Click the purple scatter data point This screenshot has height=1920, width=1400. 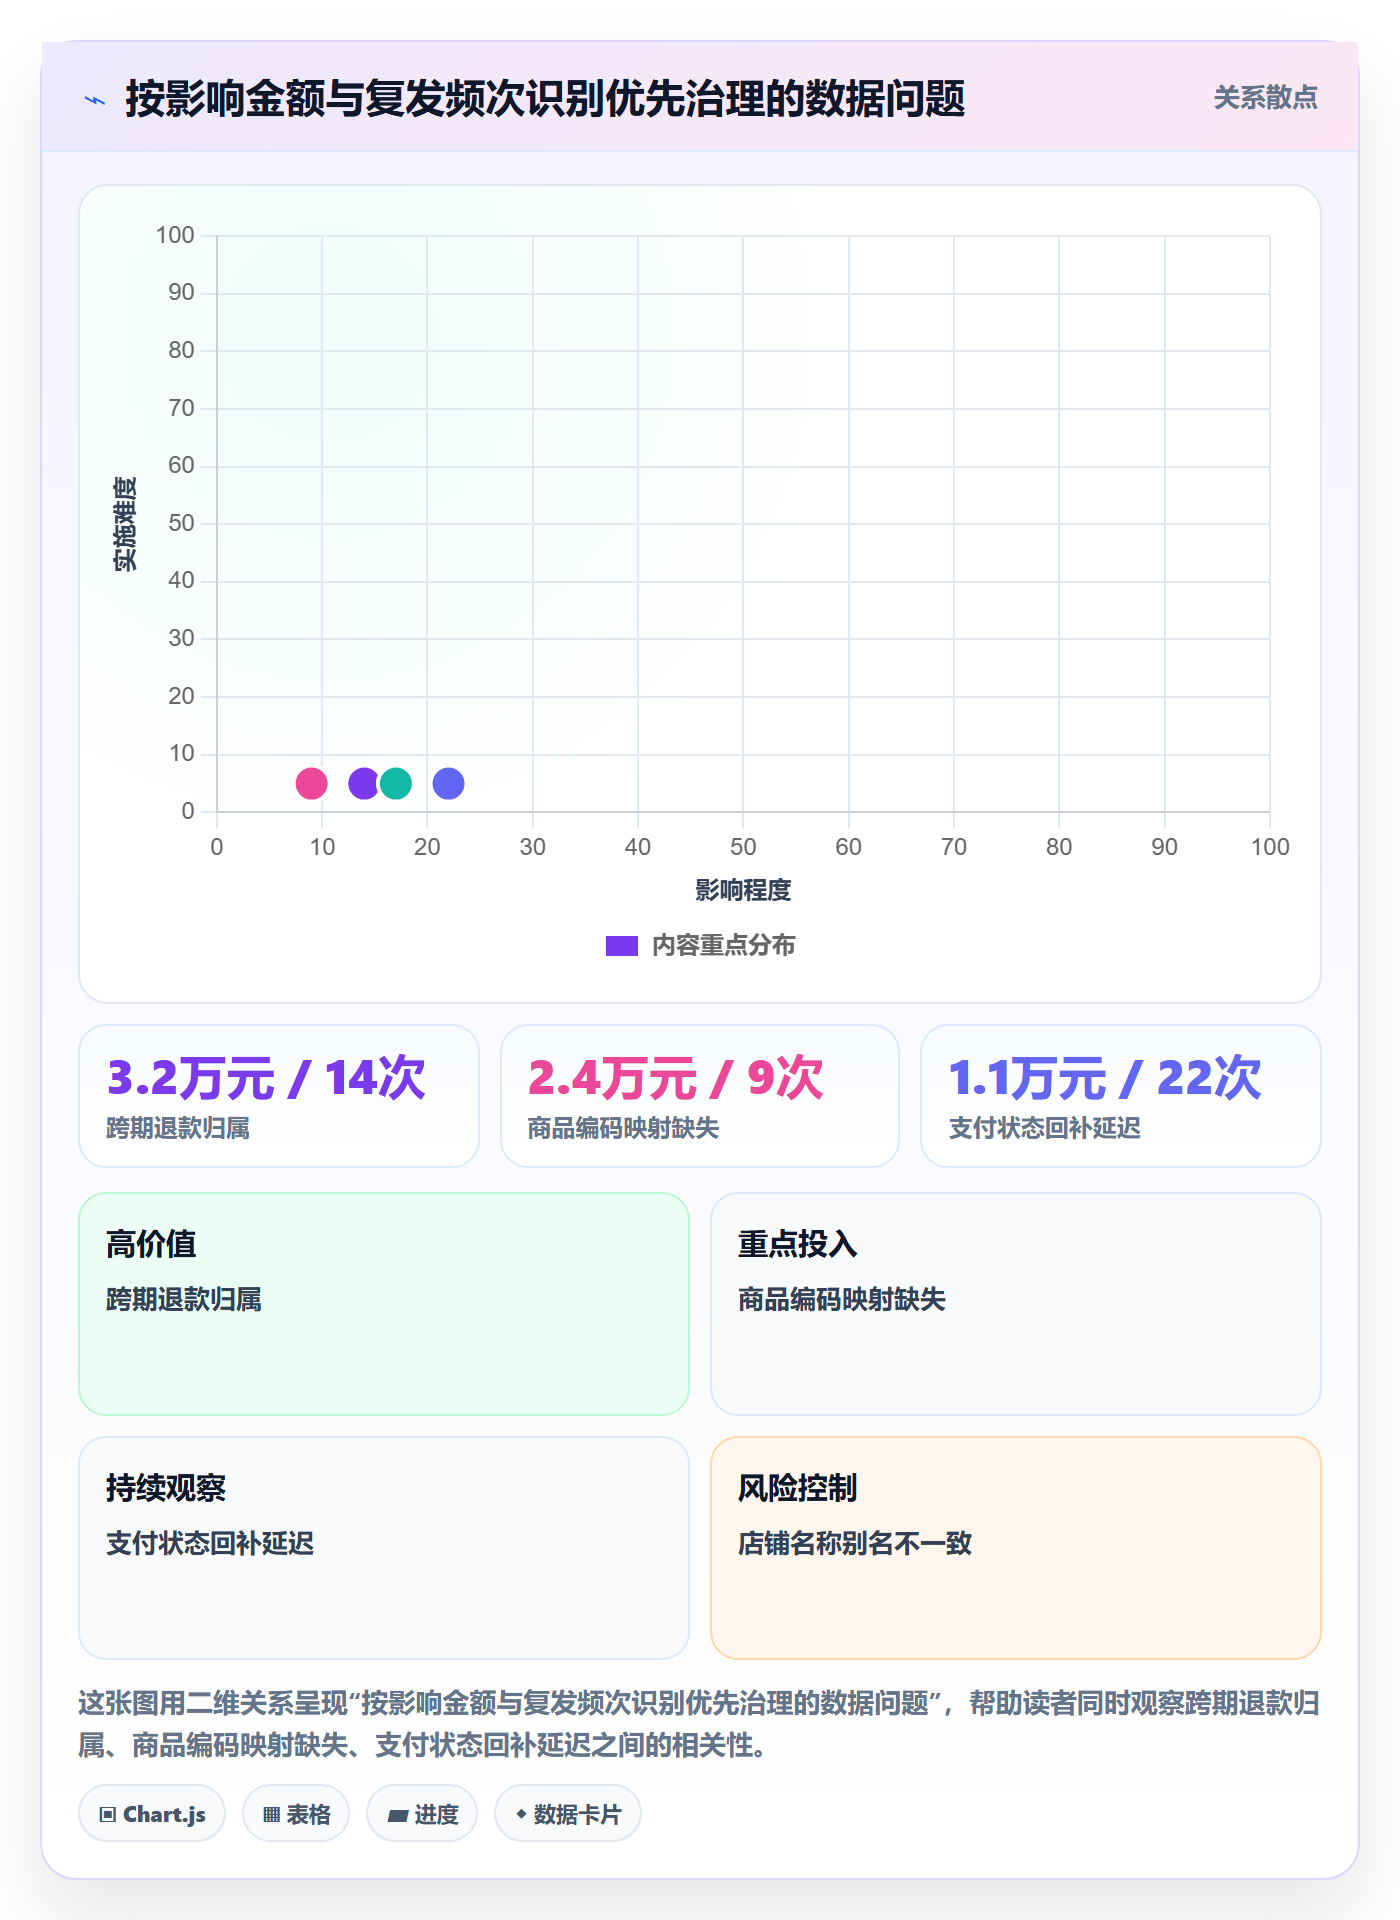(x=362, y=783)
